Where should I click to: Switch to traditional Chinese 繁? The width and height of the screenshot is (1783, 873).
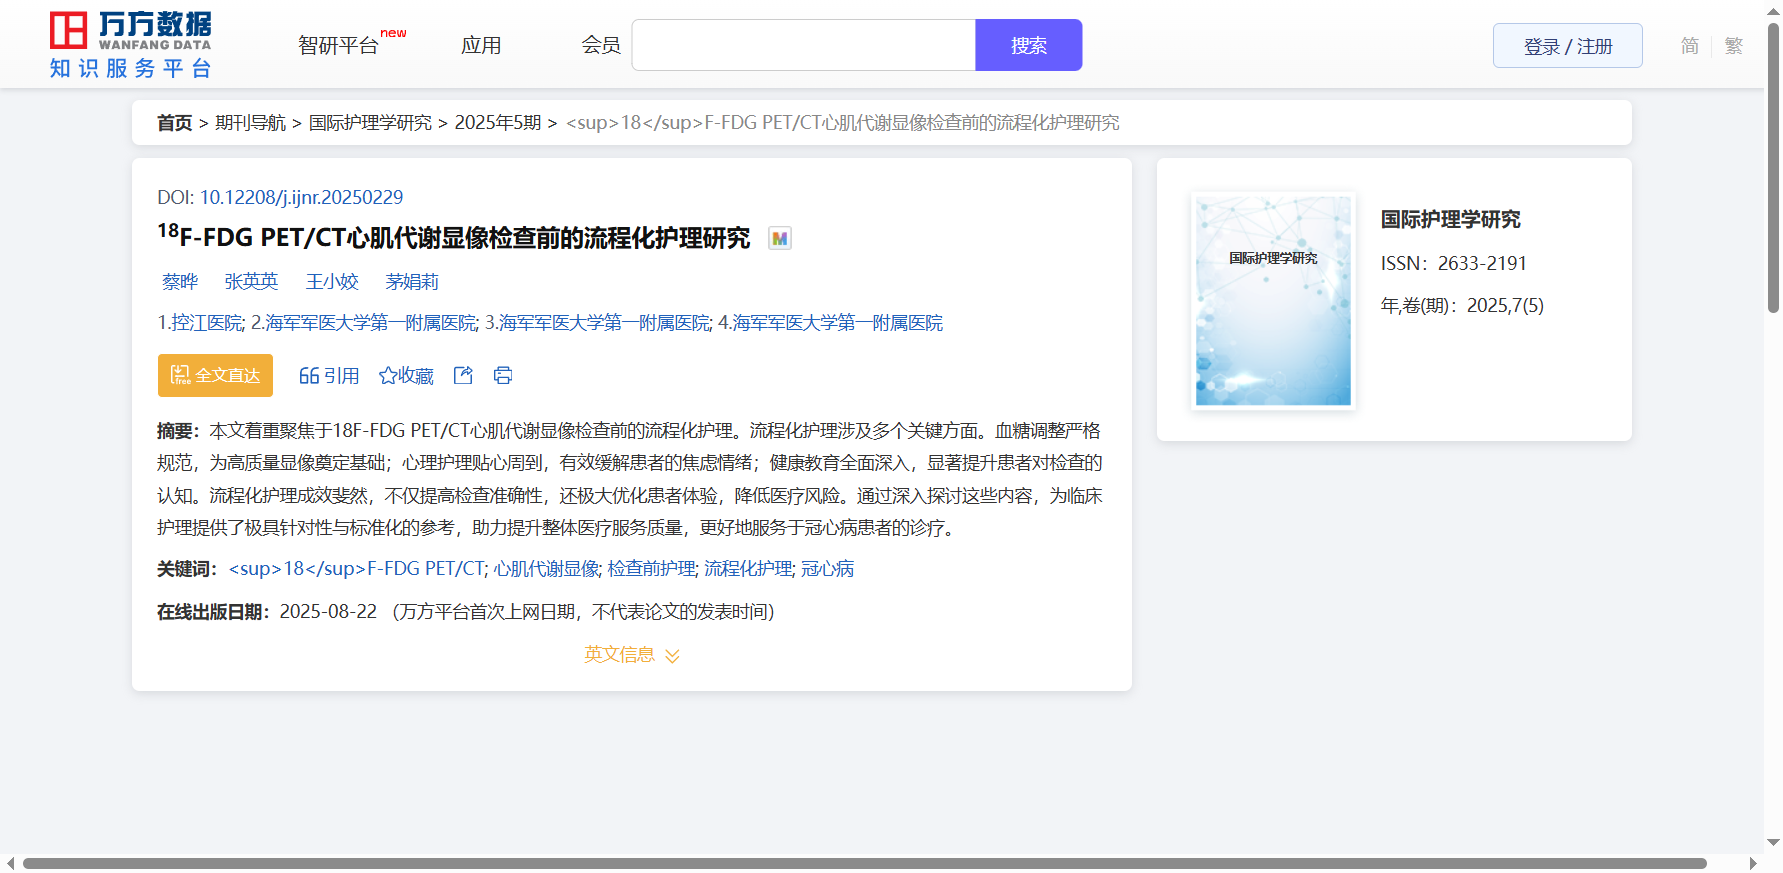1734,46
